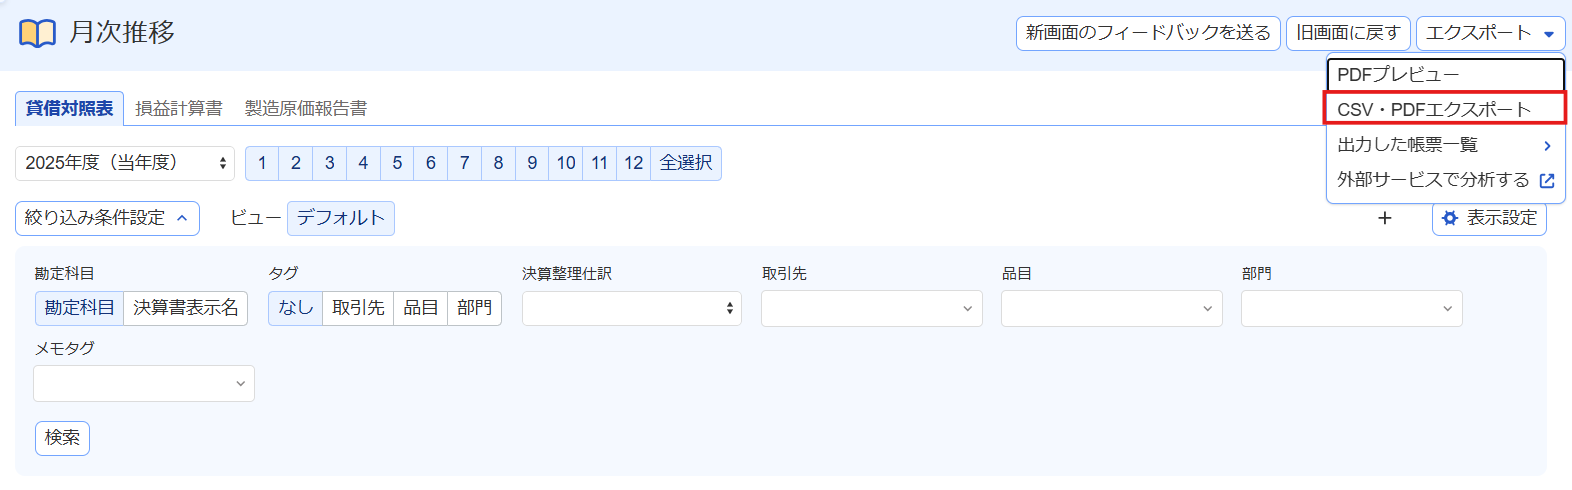Select 取引先 tag option
Screen dimensions: 1572x490
click(x=358, y=308)
